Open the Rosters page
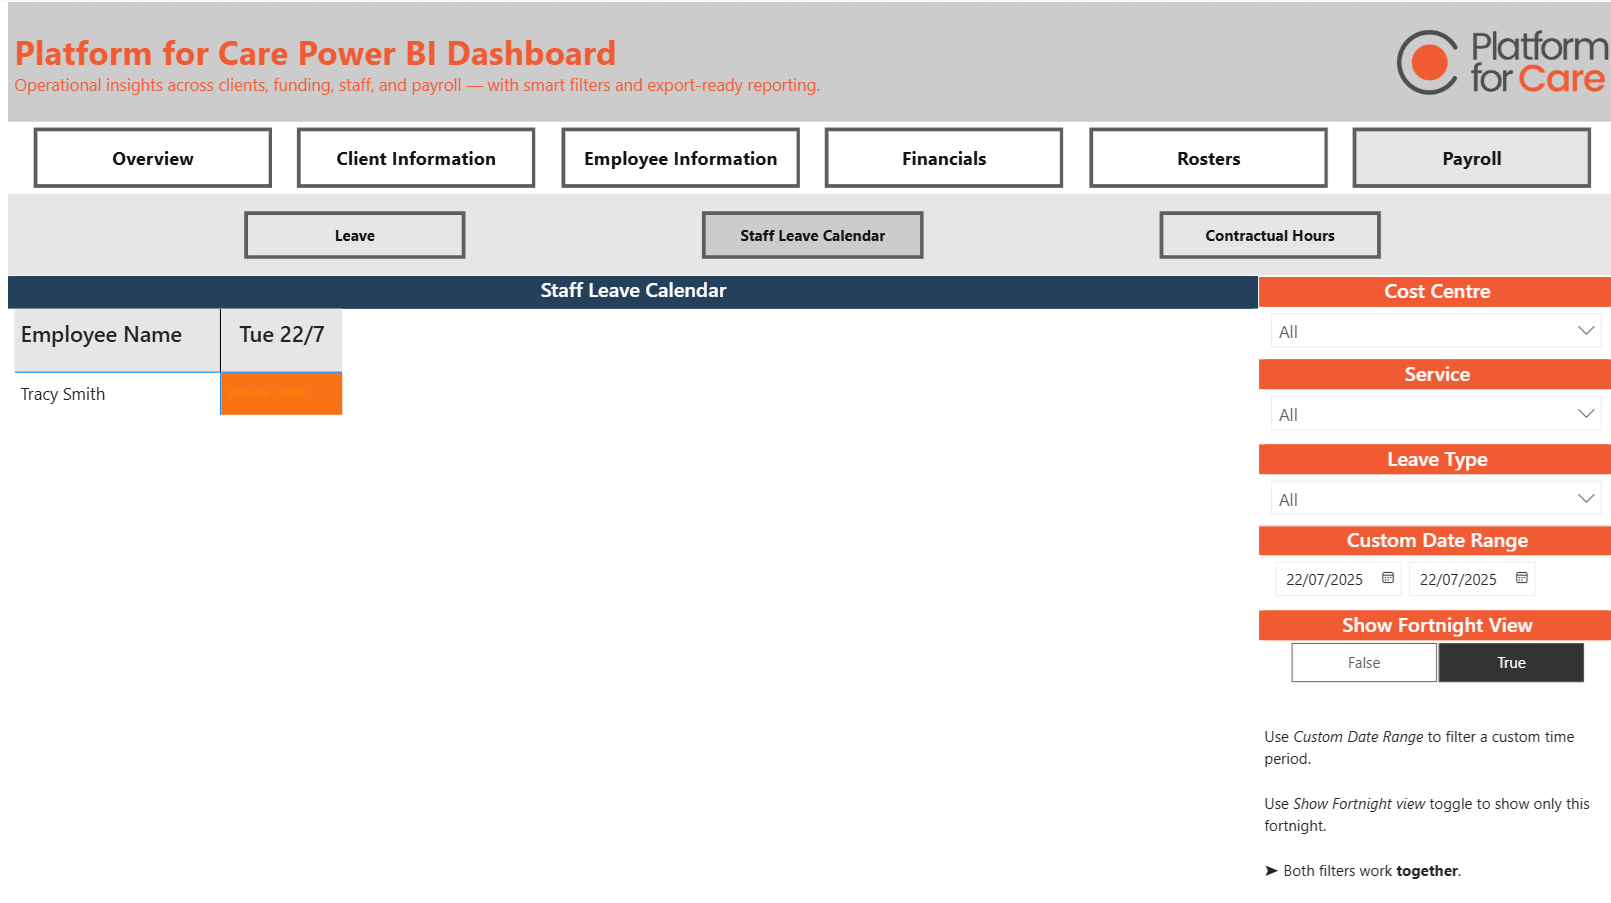The image size is (1611, 903). coord(1208,158)
